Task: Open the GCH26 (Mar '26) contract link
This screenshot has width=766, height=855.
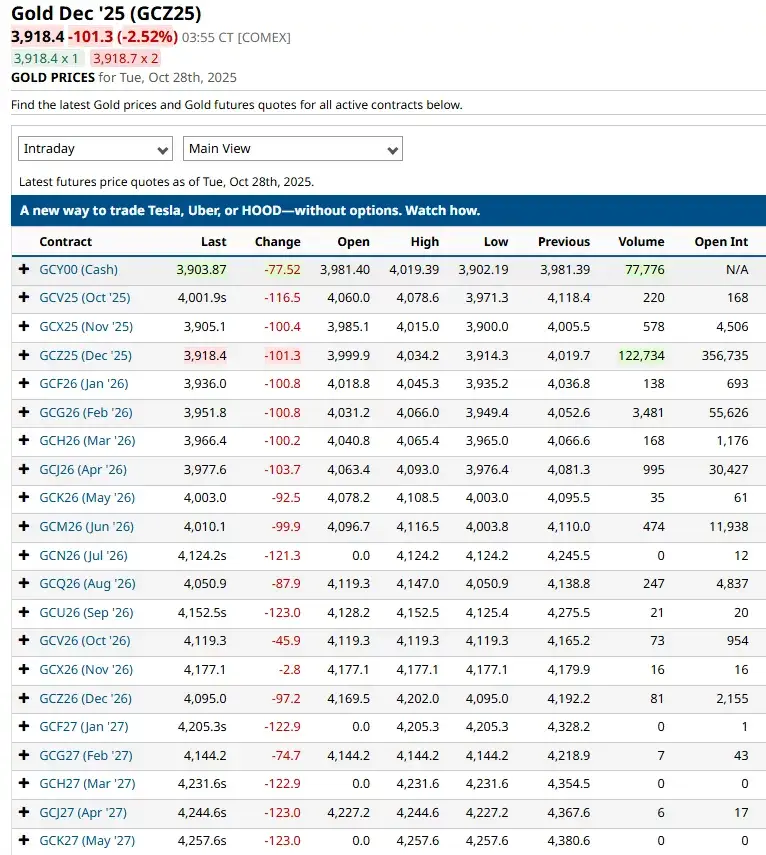Action: coord(87,440)
